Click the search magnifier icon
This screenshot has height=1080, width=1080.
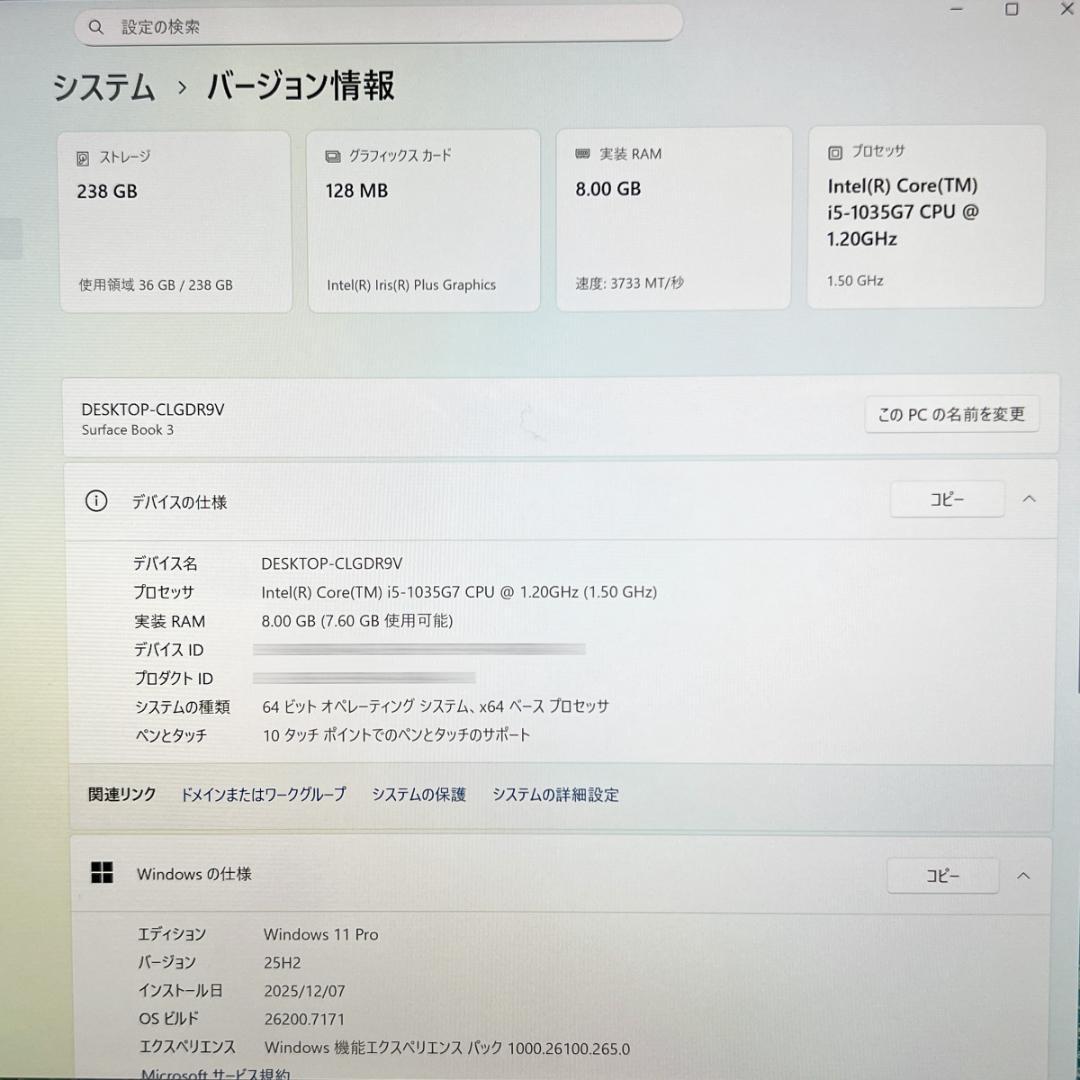pos(95,27)
